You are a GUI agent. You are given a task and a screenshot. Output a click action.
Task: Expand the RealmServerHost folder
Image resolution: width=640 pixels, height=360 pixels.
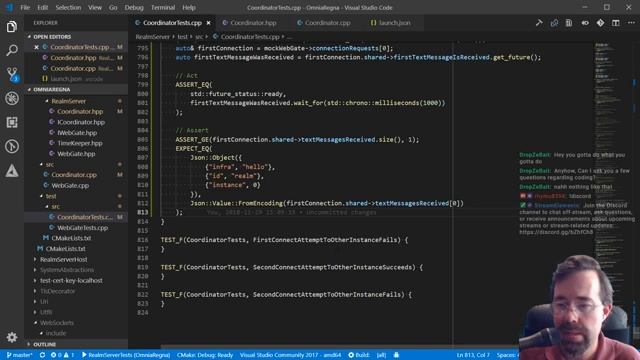pos(63,259)
